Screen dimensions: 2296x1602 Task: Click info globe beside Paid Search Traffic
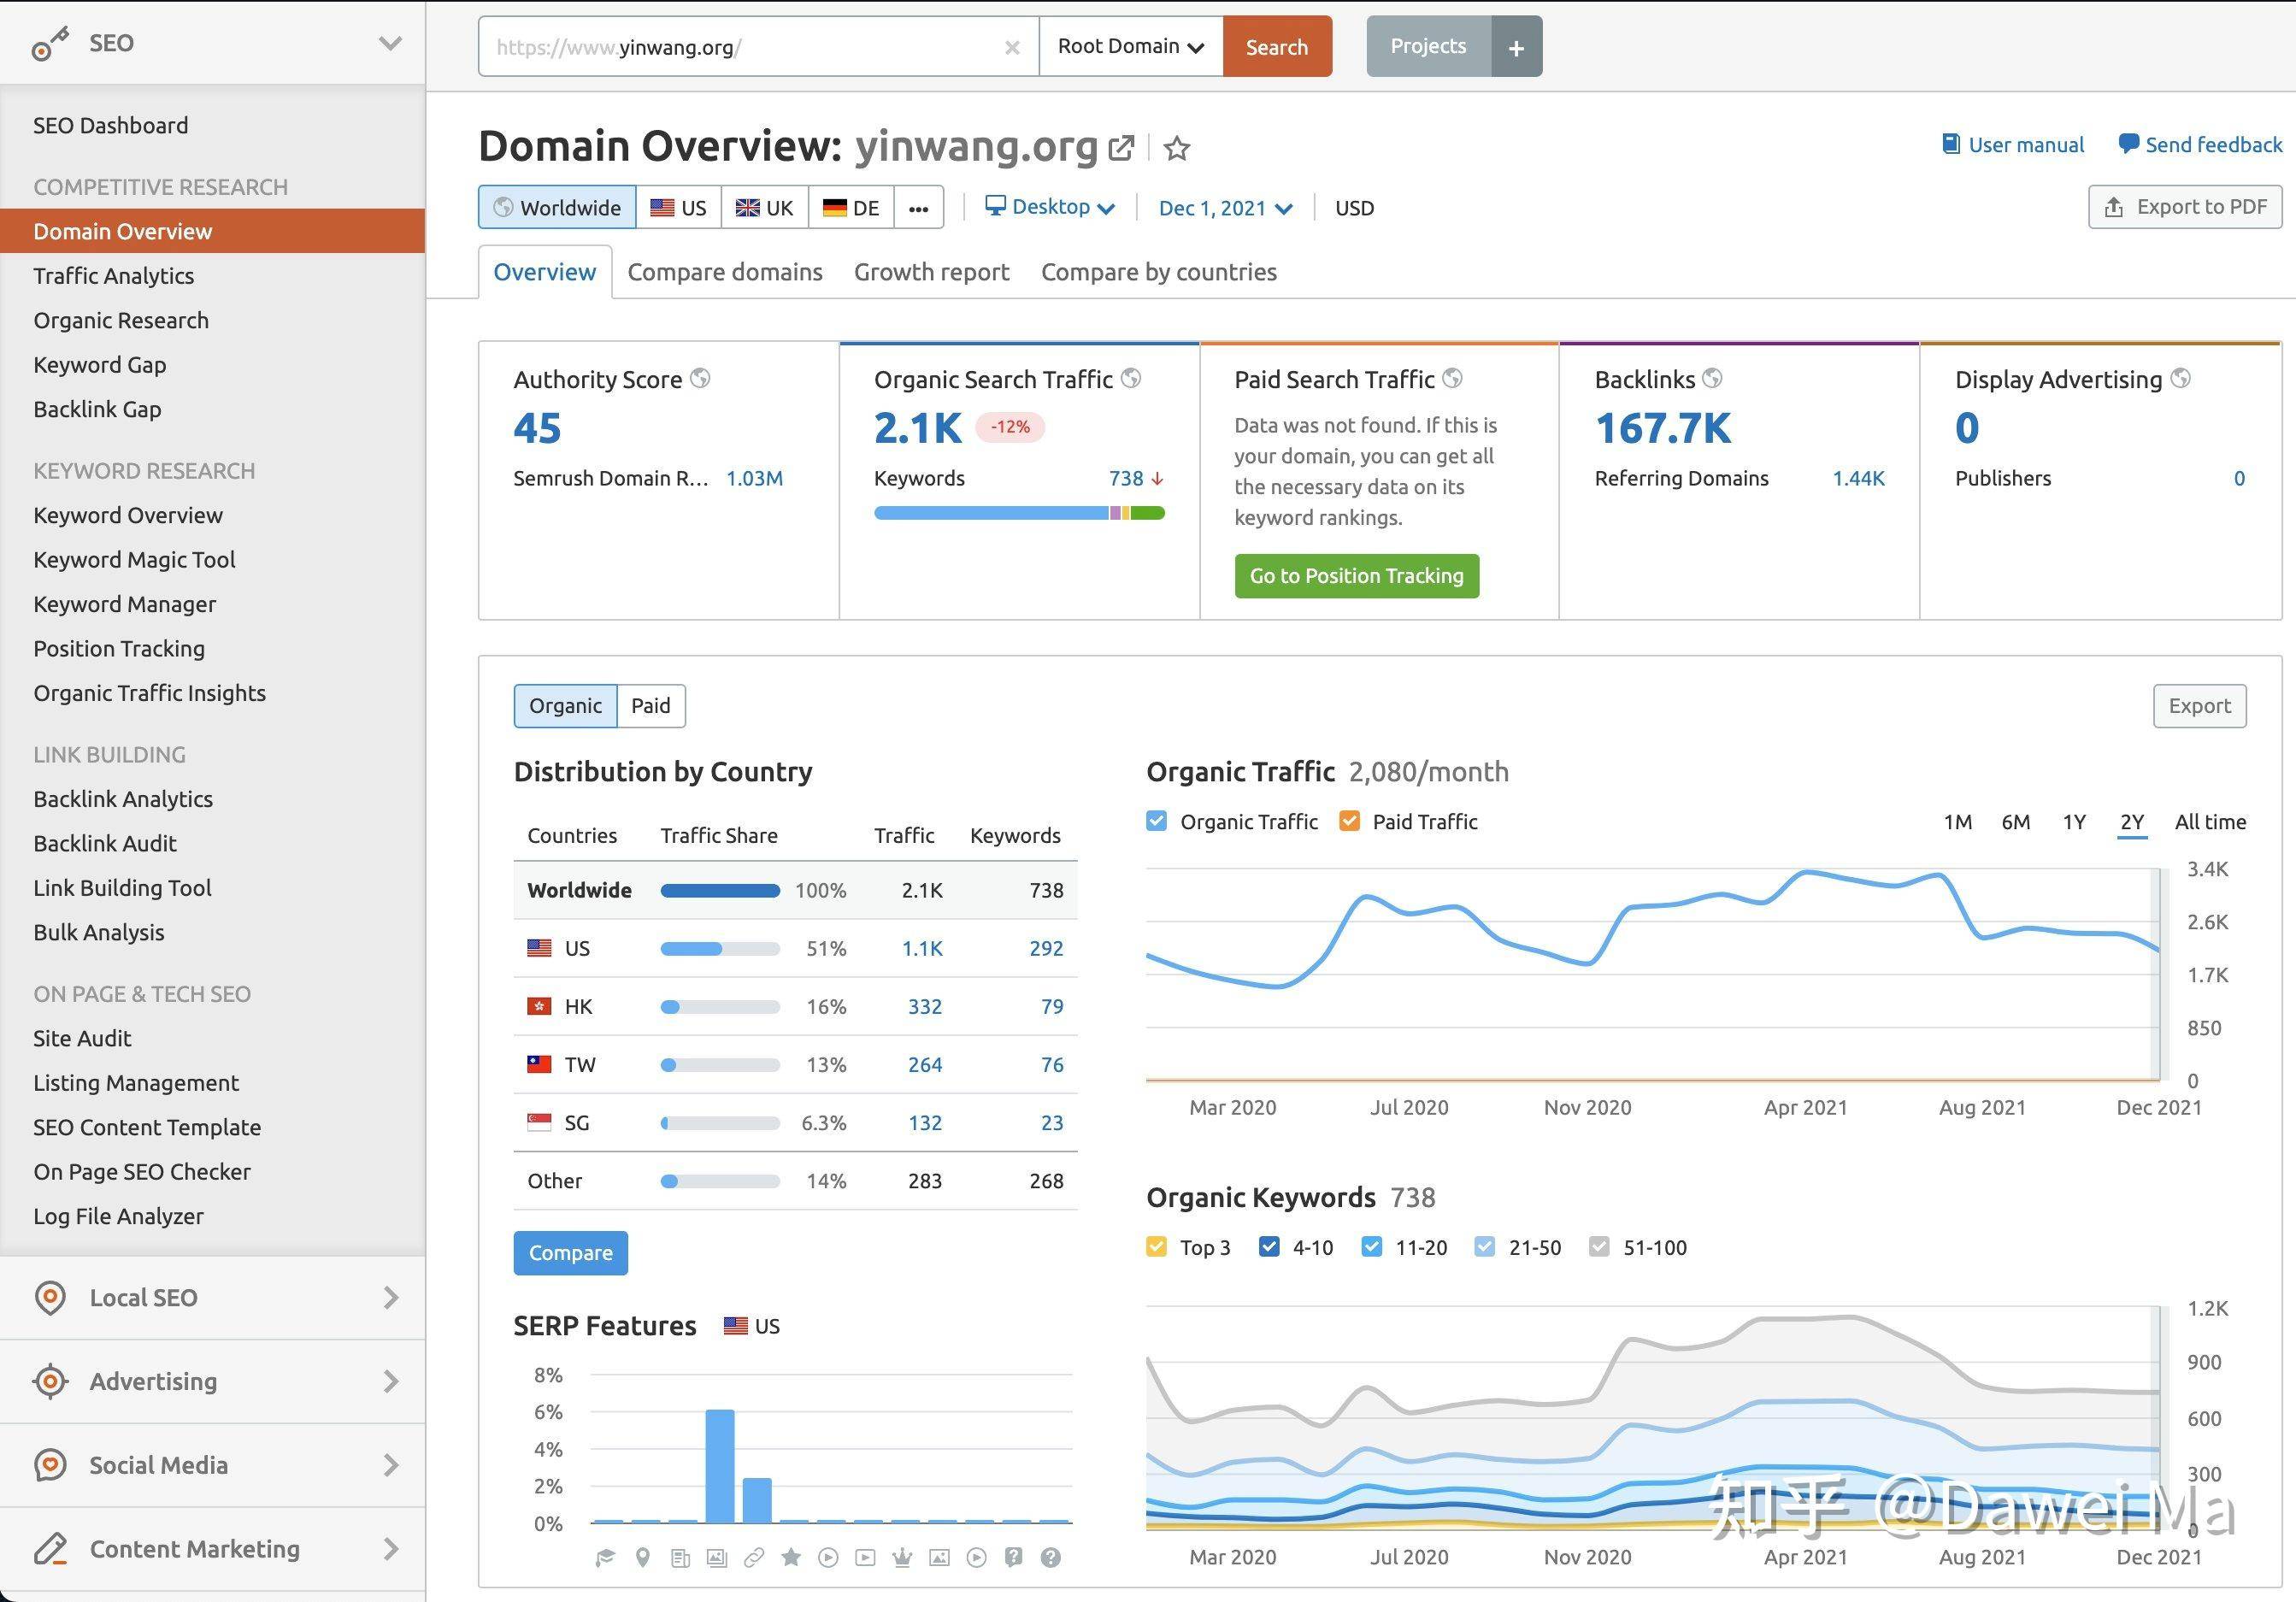(x=1452, y=378)
